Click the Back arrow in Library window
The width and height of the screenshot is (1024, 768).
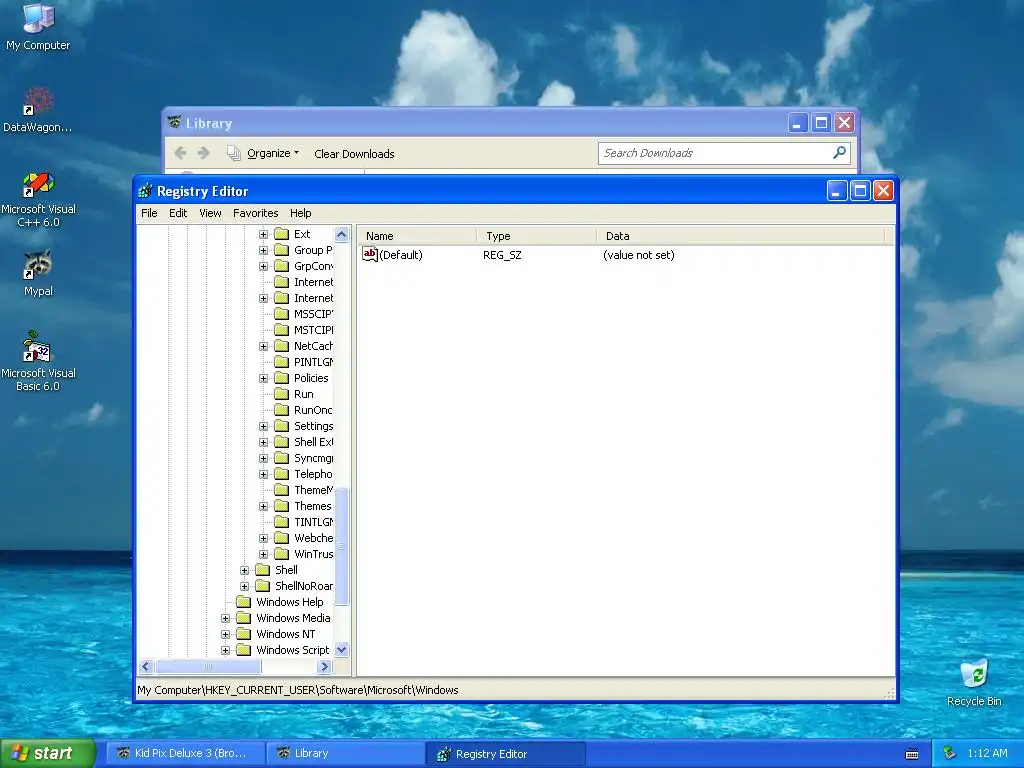coord(181,153)
